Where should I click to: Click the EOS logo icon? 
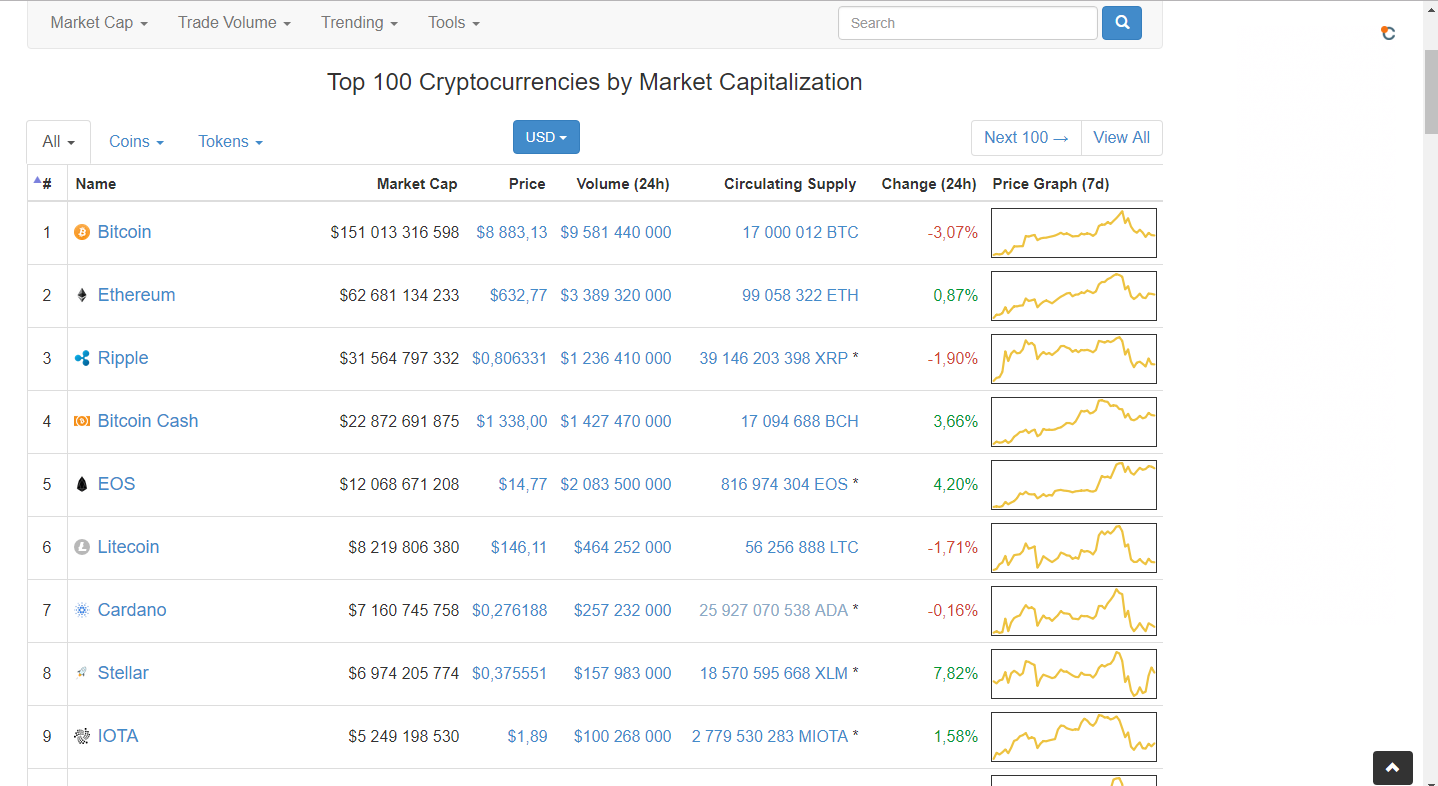pos(82,484)
